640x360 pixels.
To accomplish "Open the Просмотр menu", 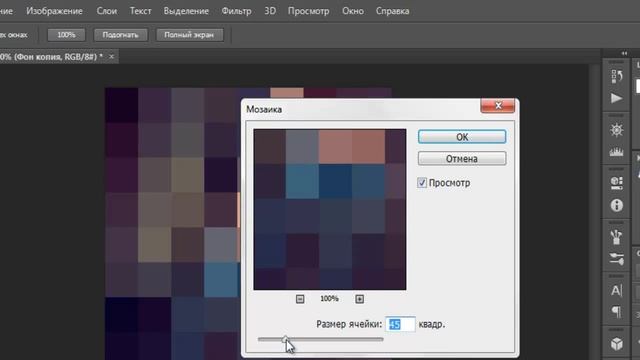I will [309, 11].
